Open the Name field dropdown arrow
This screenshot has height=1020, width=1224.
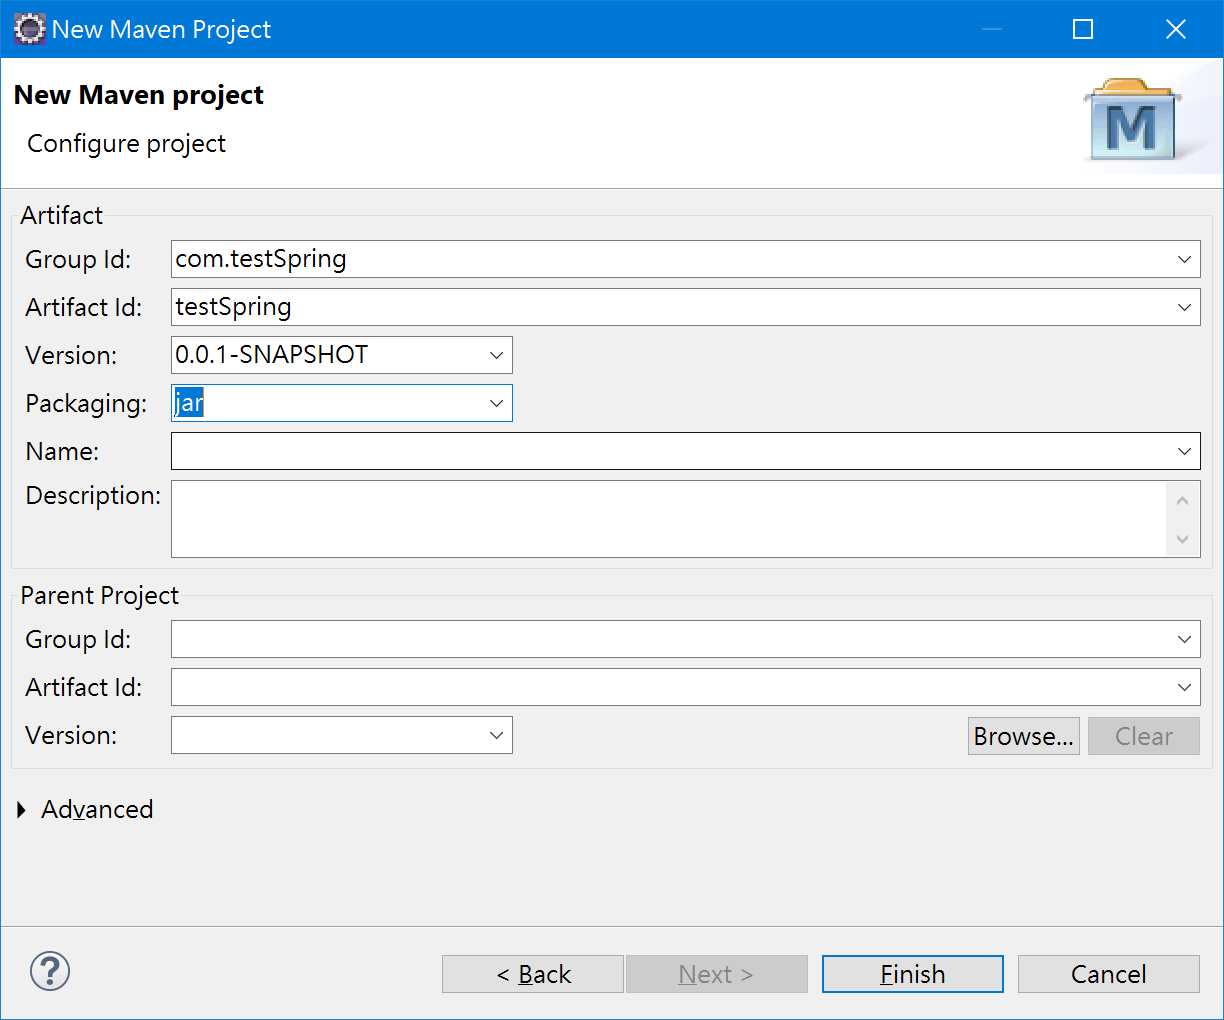[x=1184, y=452]
